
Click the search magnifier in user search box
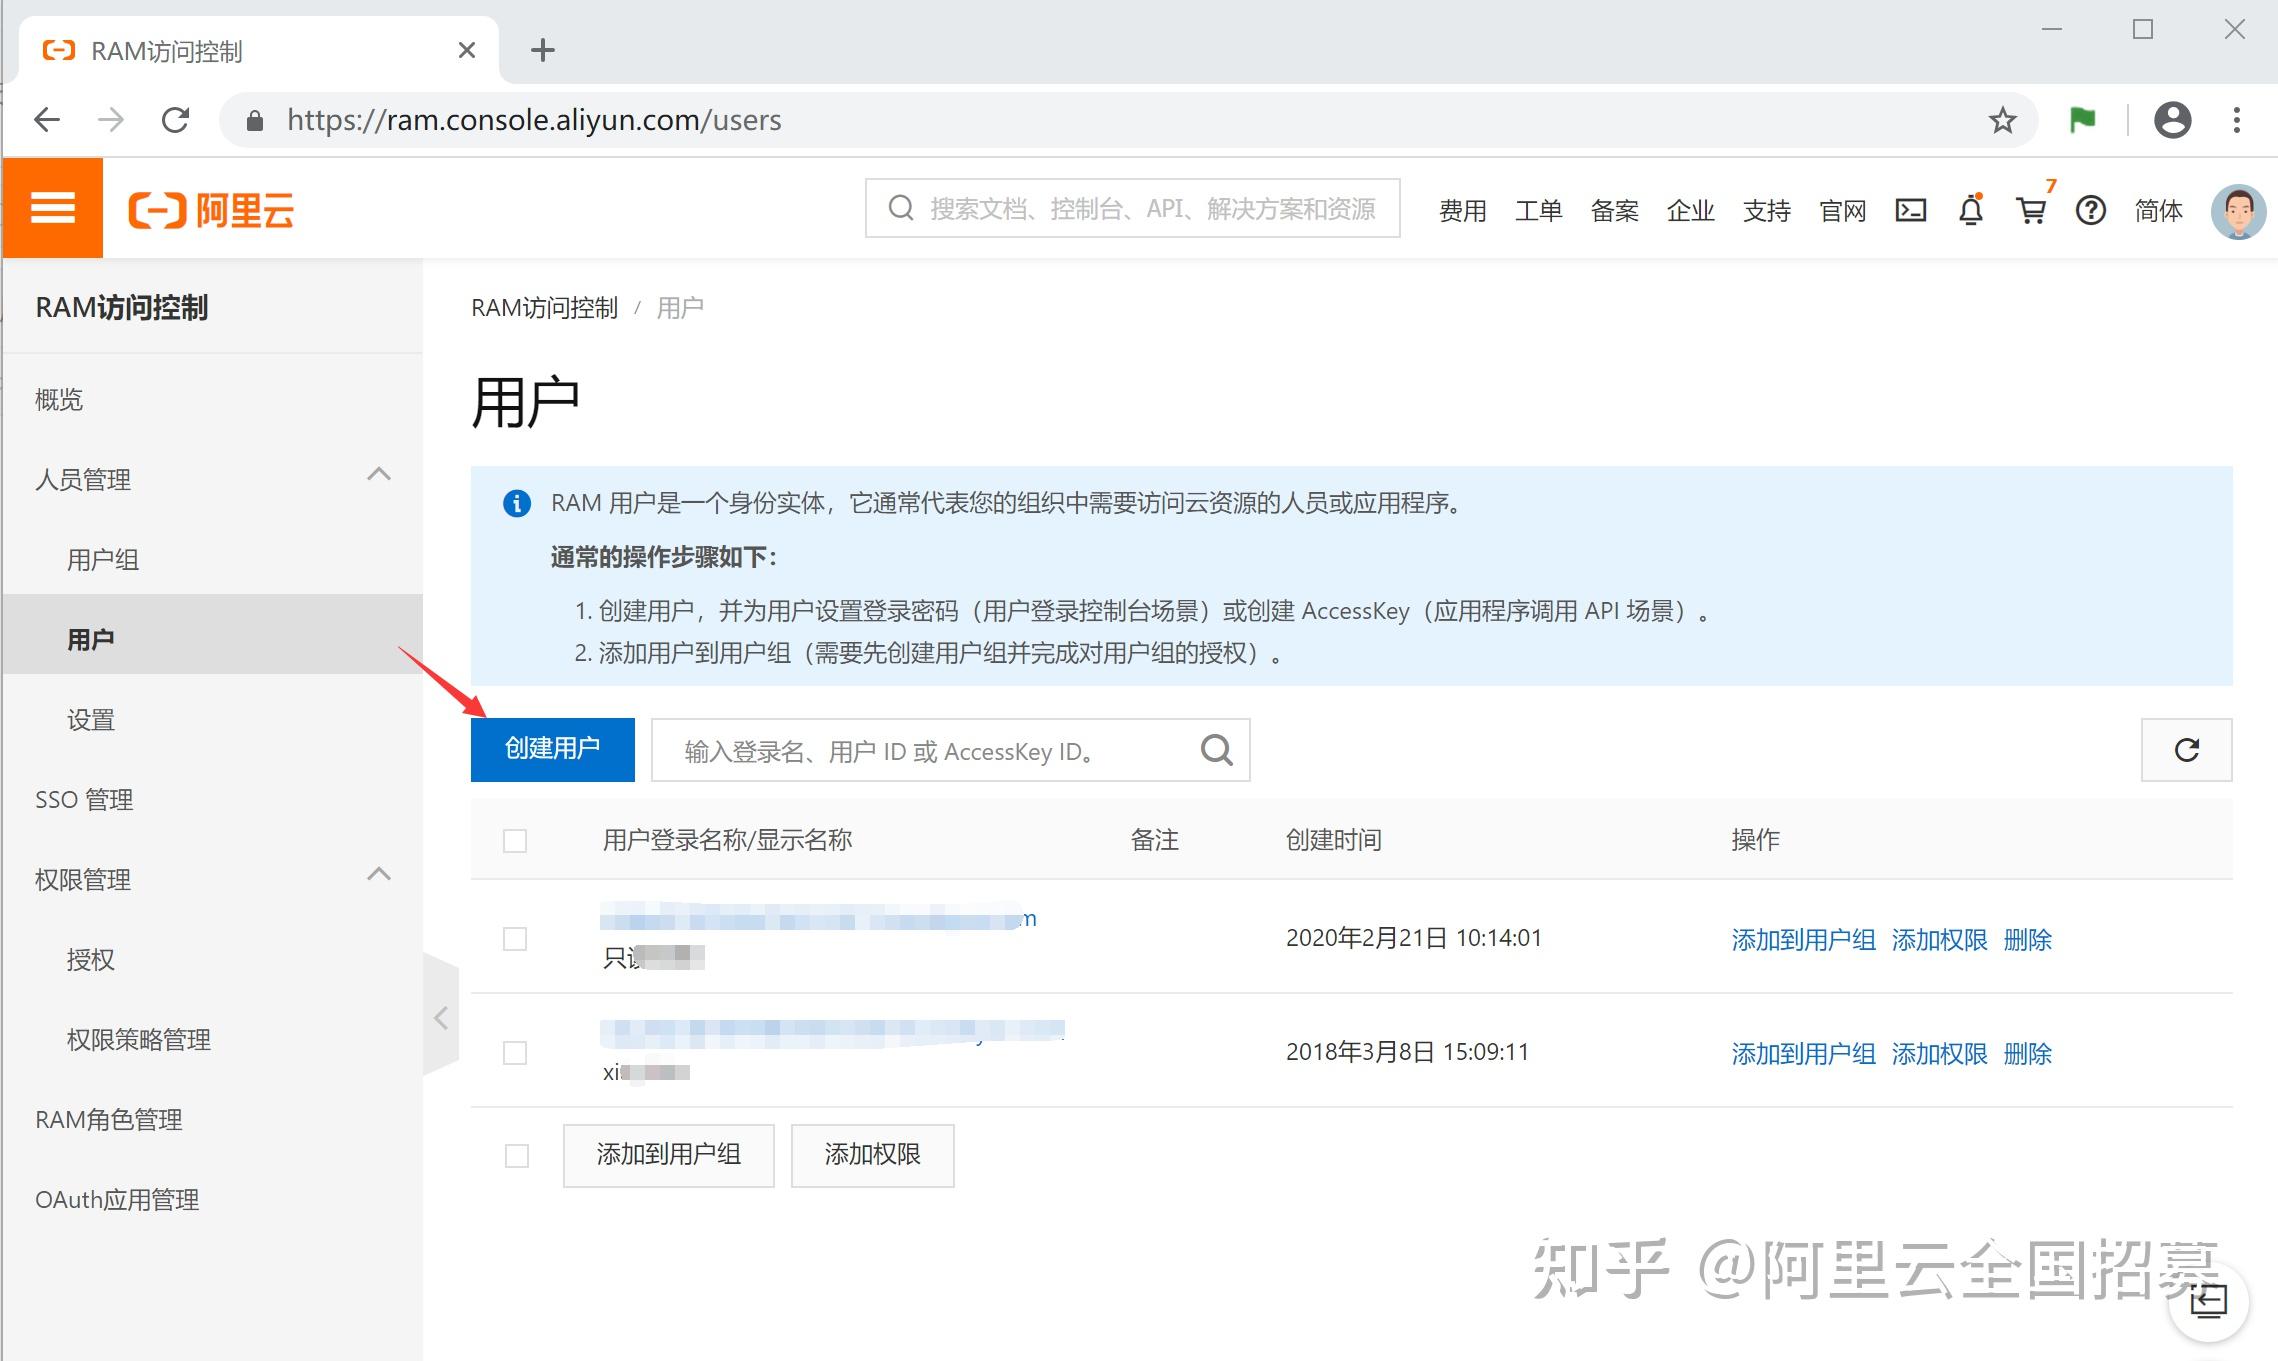[1217, 750]
